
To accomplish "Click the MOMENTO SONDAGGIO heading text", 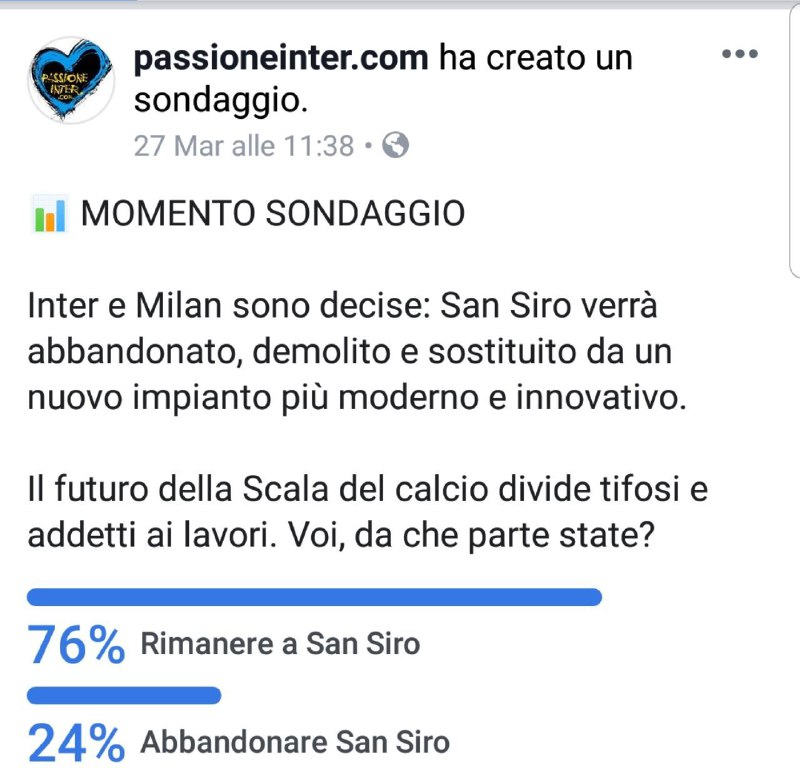I will click(272, 214).
